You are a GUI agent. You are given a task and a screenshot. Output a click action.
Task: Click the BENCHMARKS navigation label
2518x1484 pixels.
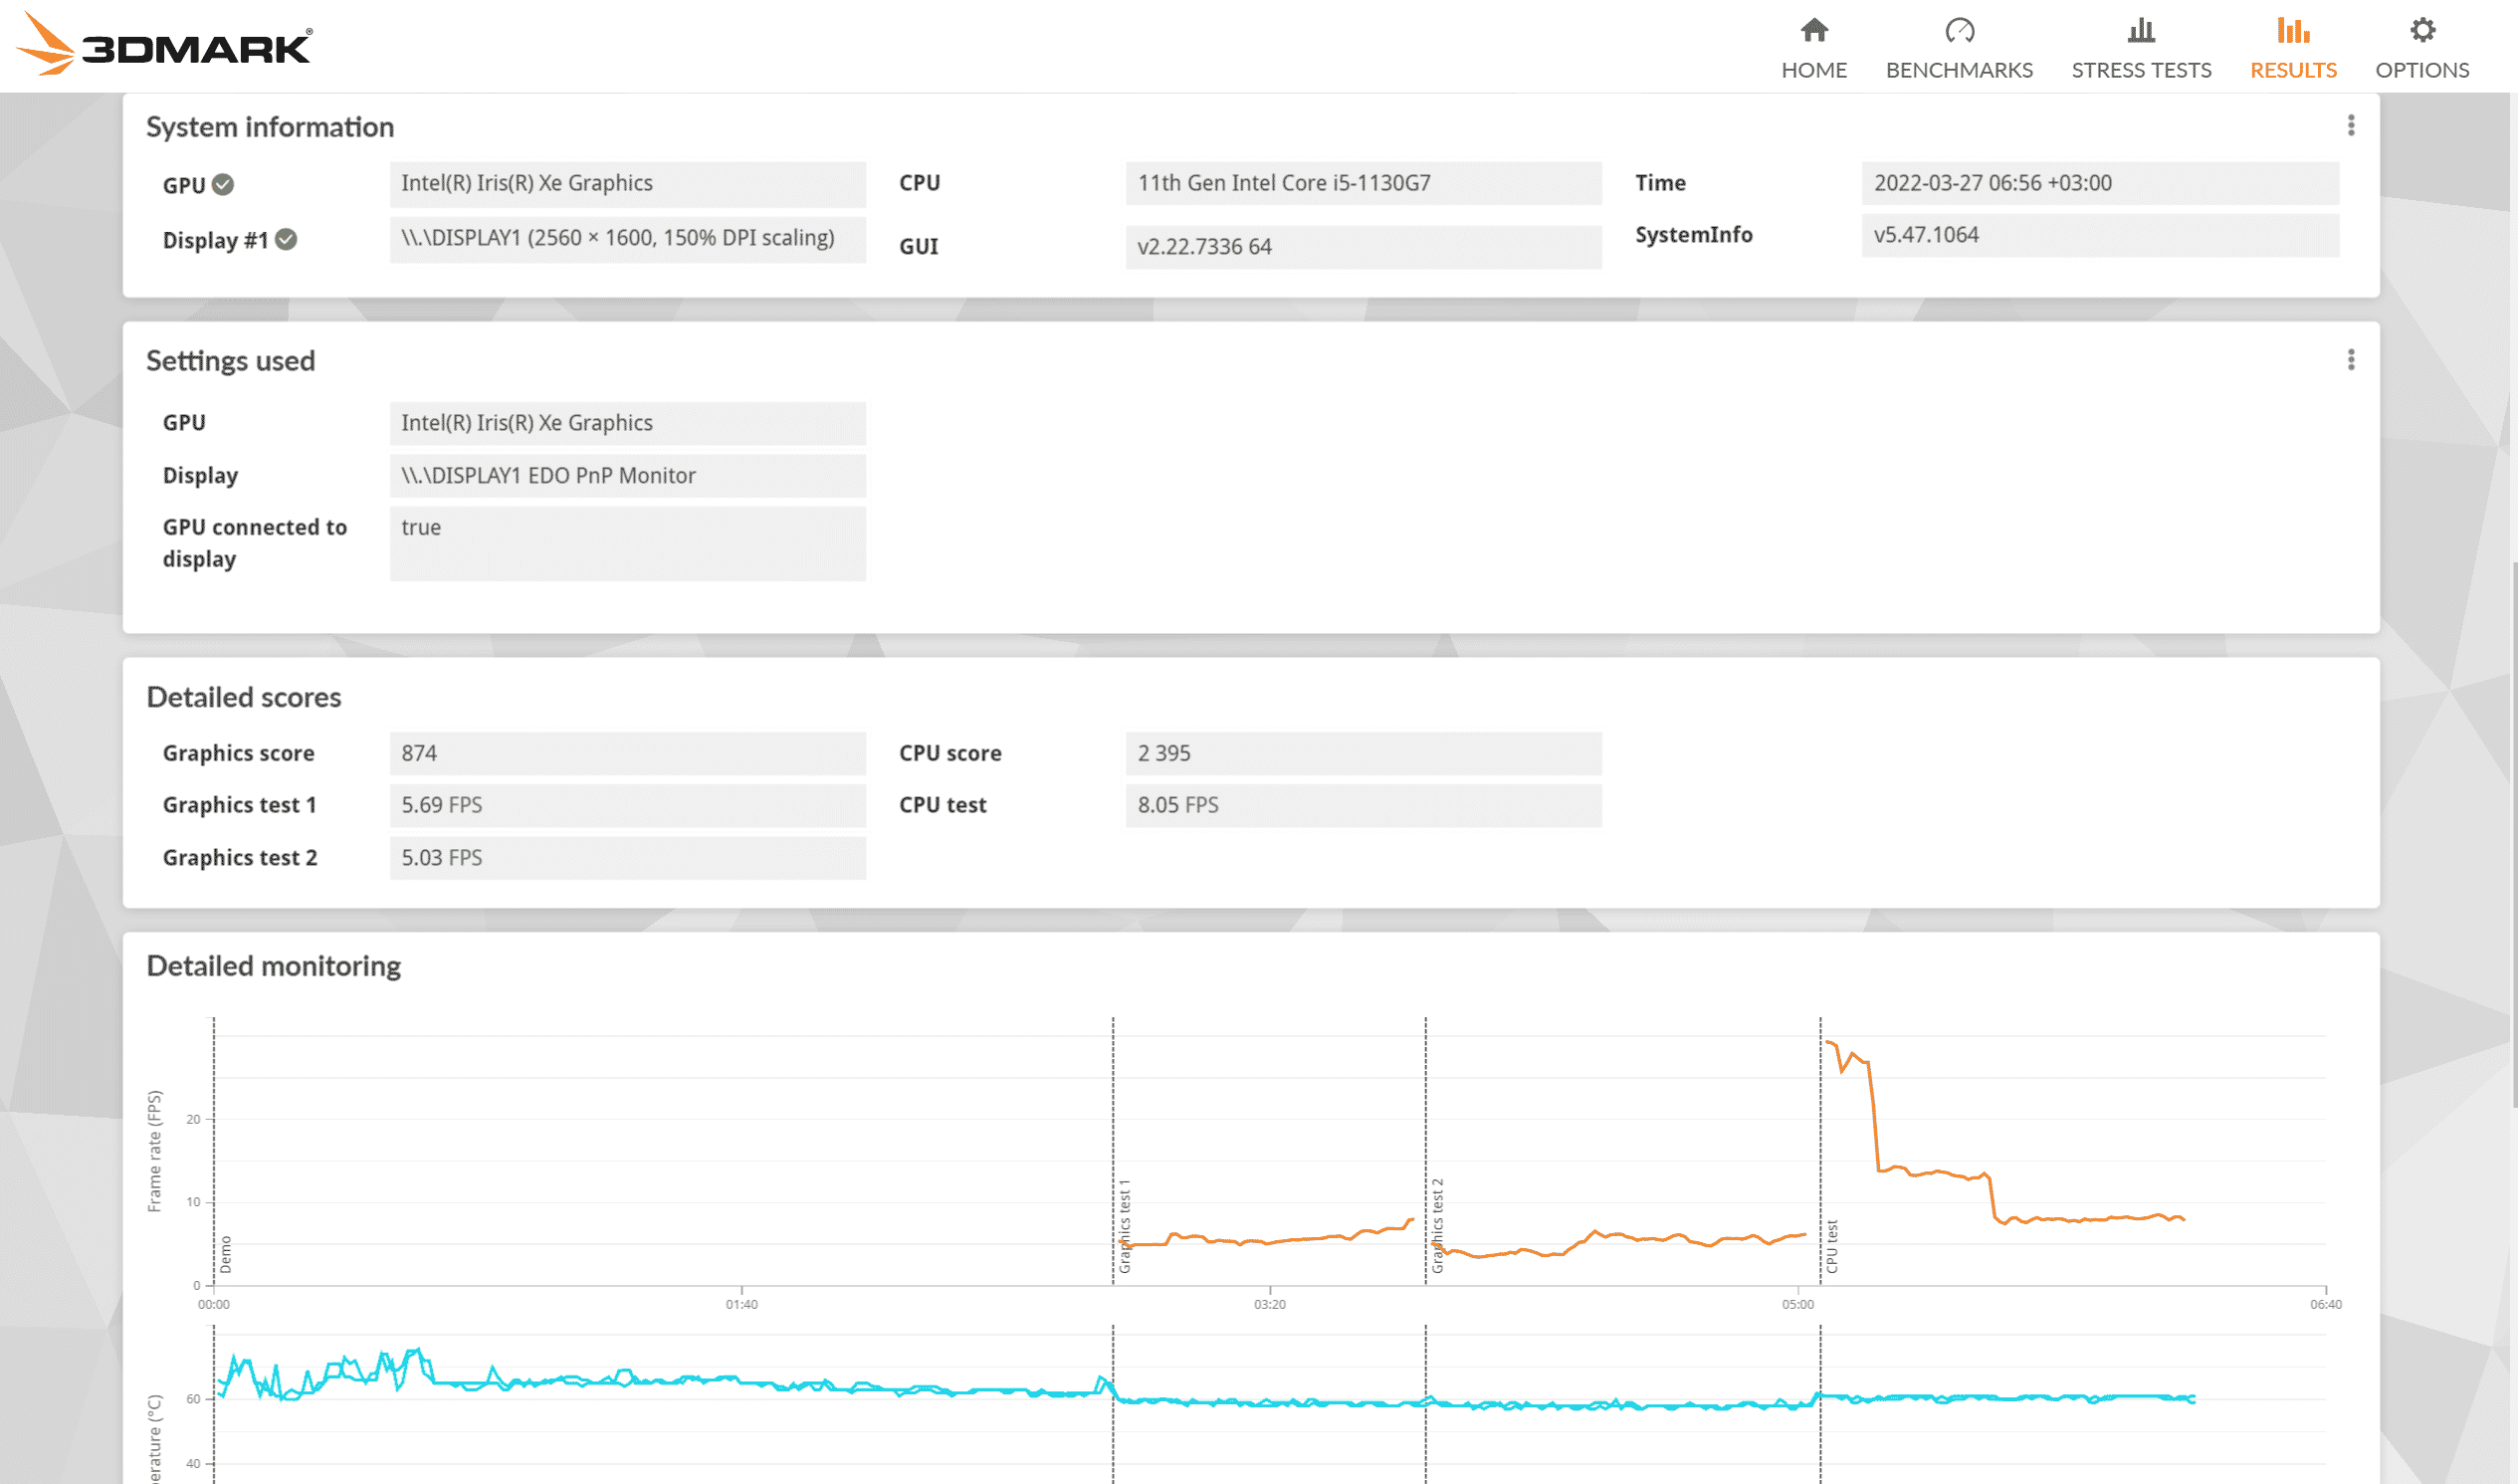coord(1958,70)
